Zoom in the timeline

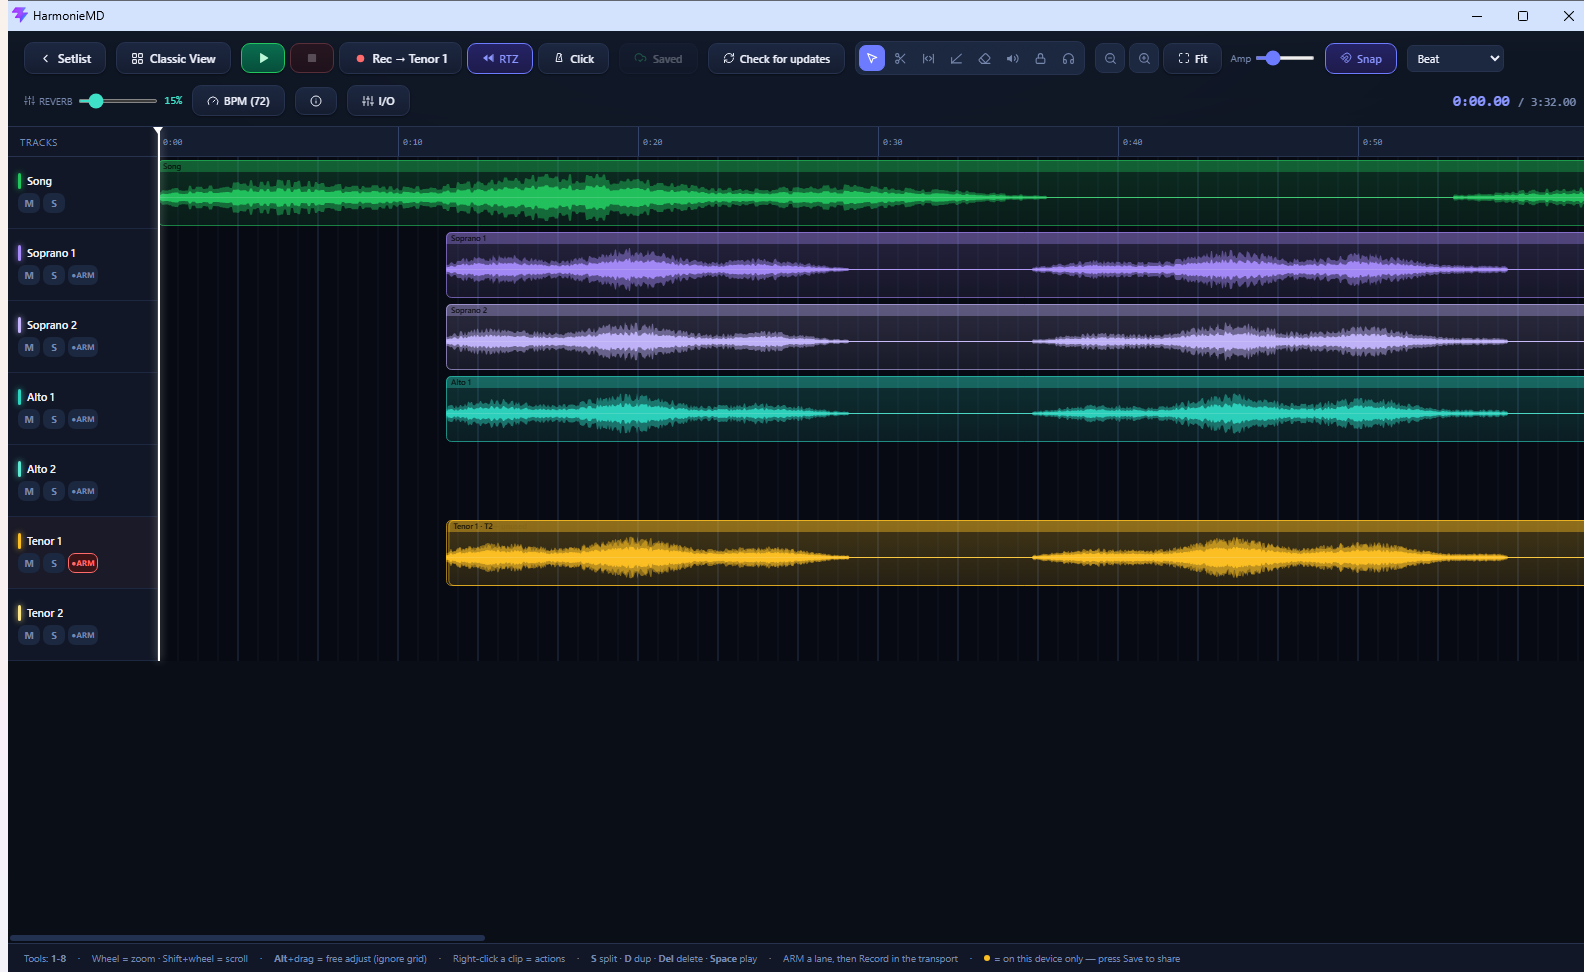[x=1144, y=59]
